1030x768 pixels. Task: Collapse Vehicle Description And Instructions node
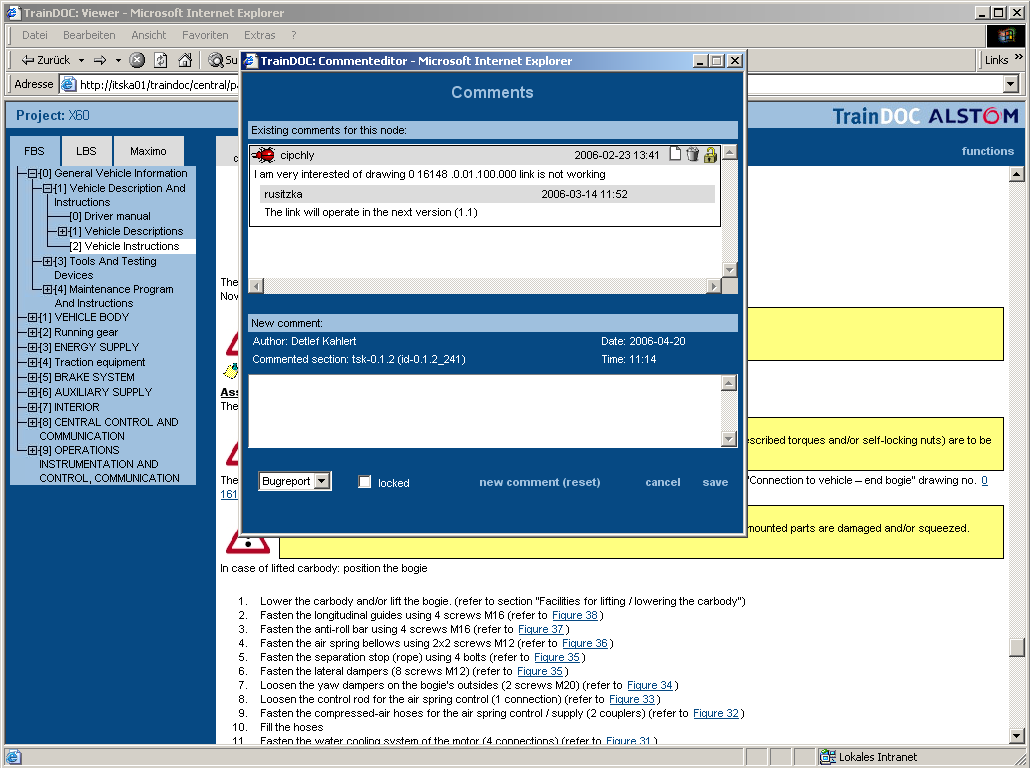[47, 189]
